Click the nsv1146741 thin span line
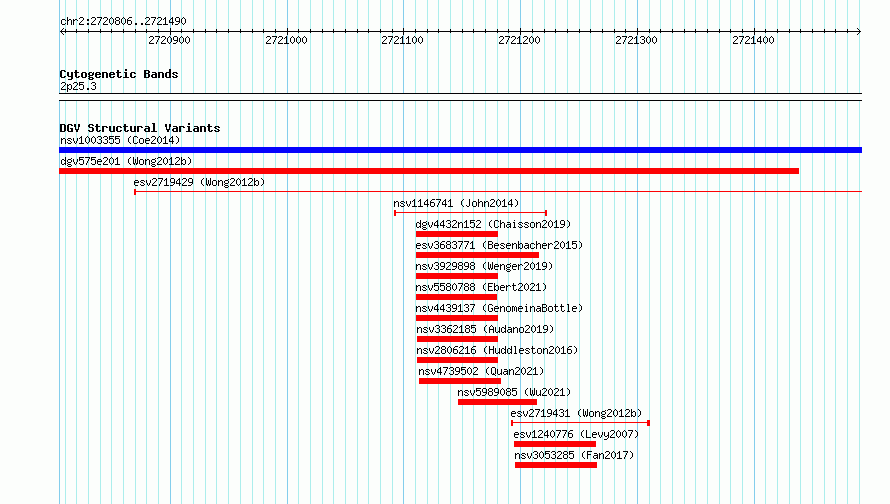890x504 pixels. coord(471,213)
